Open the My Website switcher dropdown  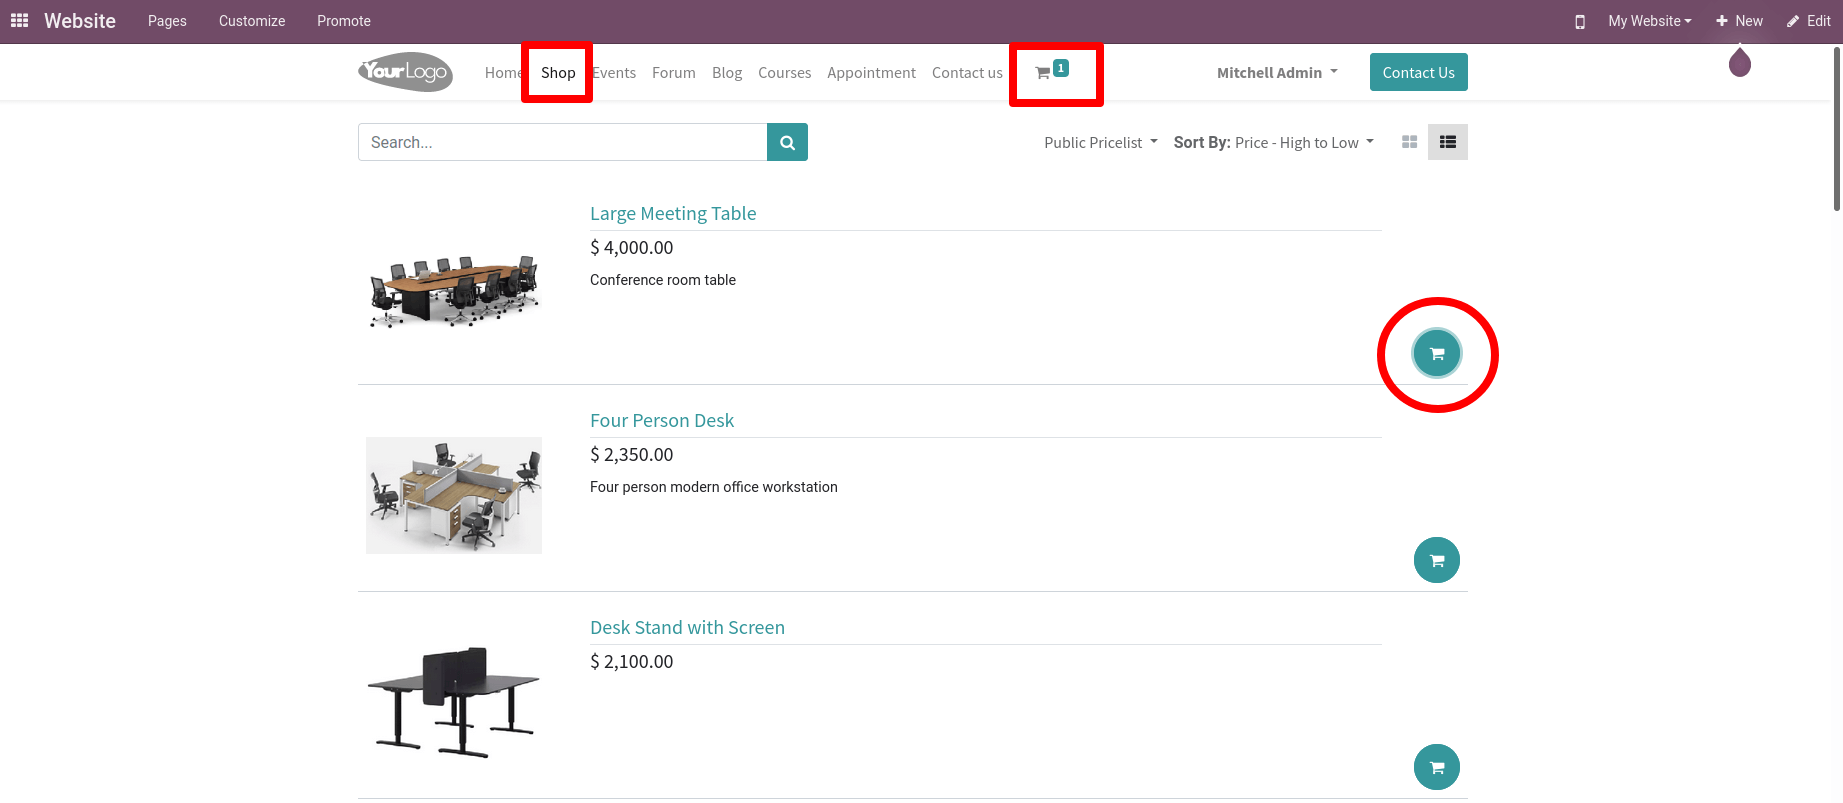[x=1649, y=21]
